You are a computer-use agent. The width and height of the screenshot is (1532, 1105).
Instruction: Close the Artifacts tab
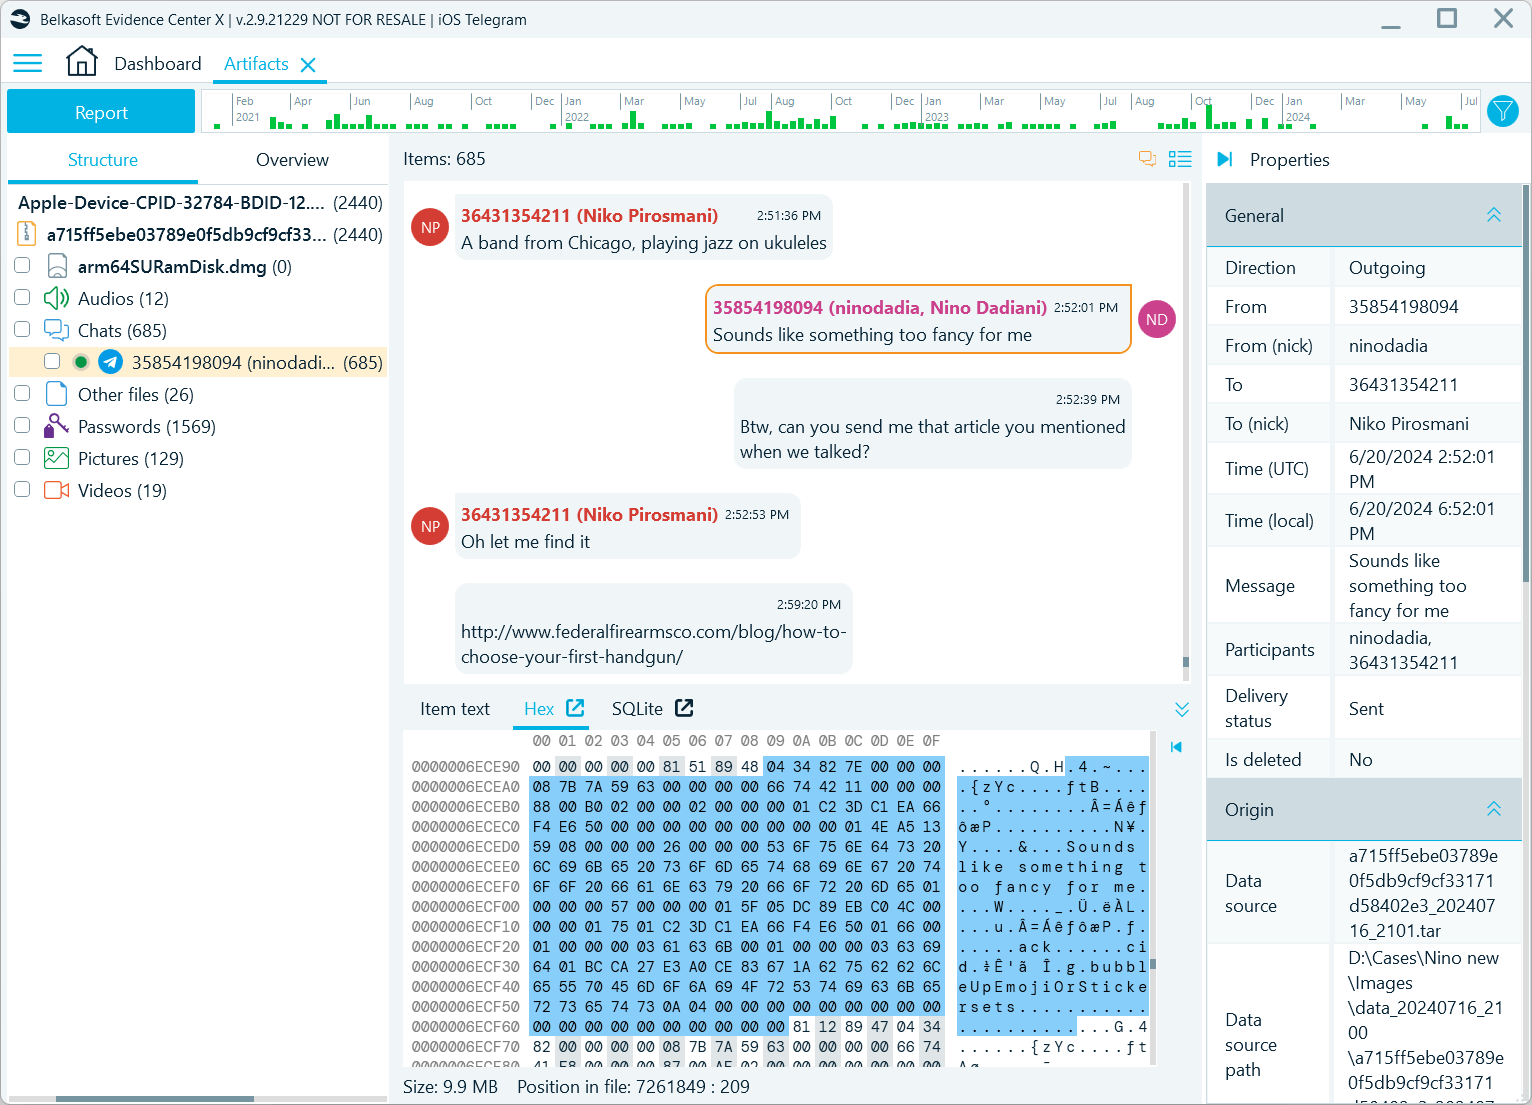click(x=308, y=65)
